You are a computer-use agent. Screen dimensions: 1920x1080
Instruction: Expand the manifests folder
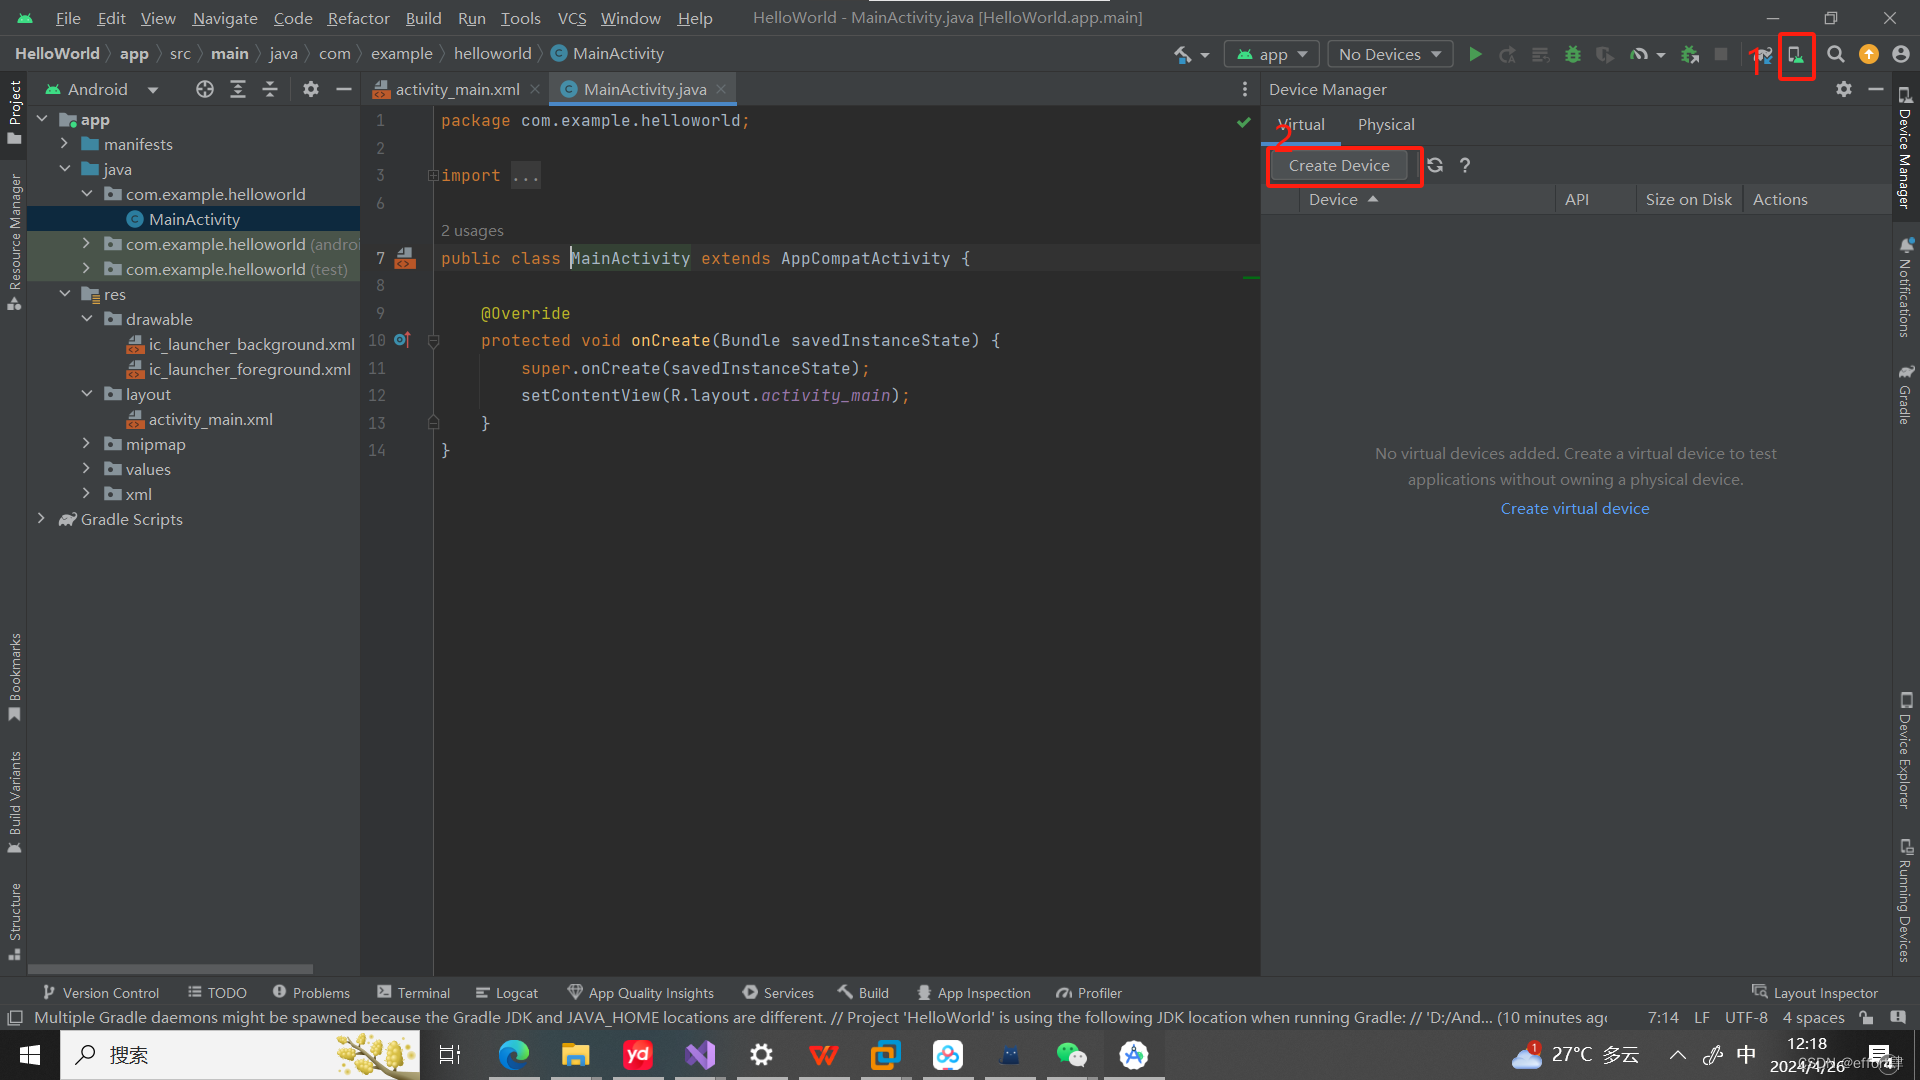tap(64, 145)
